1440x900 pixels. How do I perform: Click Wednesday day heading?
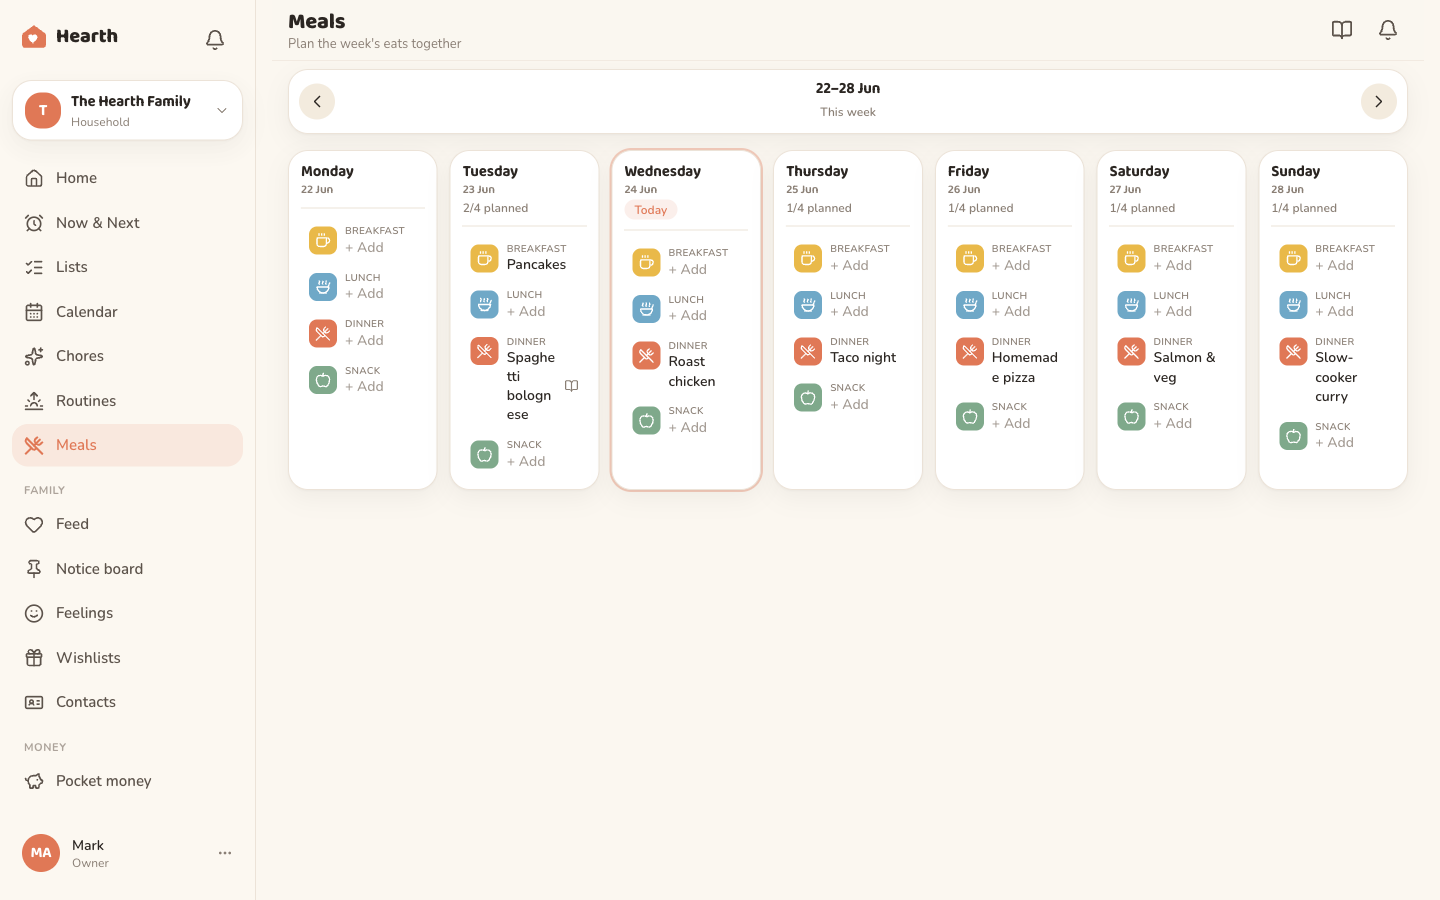663,171
